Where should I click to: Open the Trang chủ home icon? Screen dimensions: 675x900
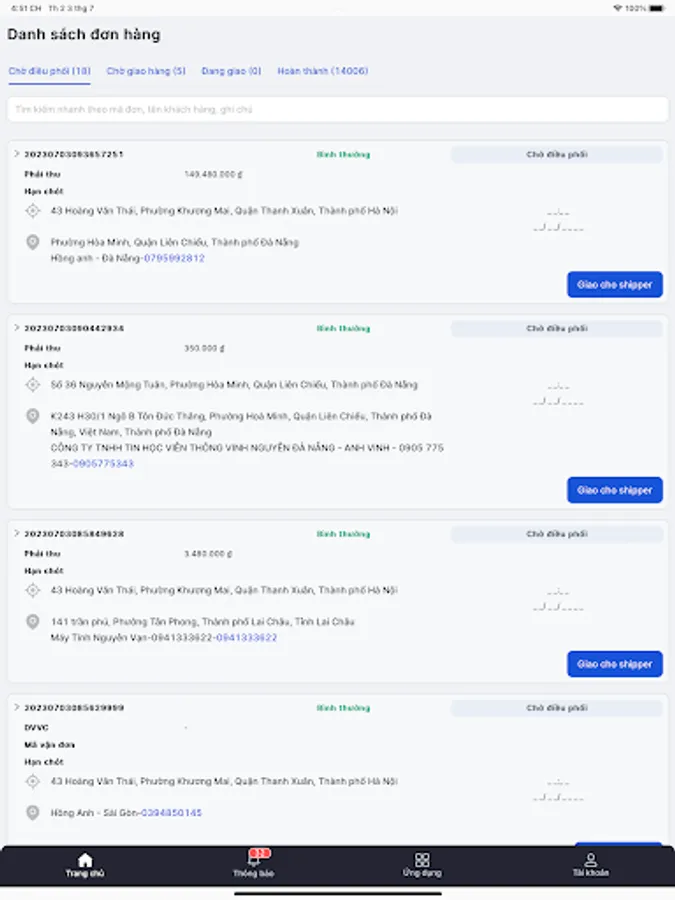pyautogui.click(x=85, y=860)
